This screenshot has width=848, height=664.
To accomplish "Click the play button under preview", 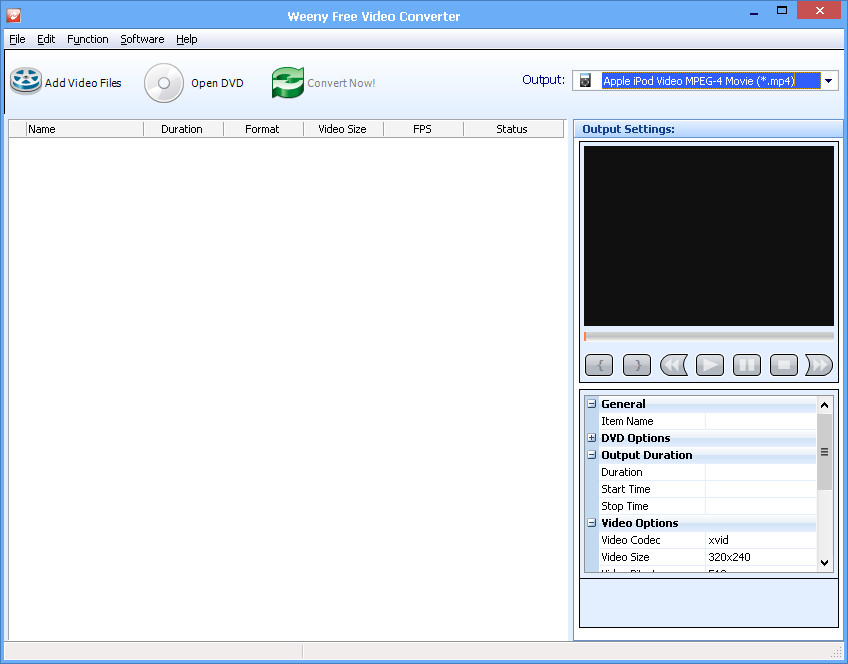I will pos(710,365).
